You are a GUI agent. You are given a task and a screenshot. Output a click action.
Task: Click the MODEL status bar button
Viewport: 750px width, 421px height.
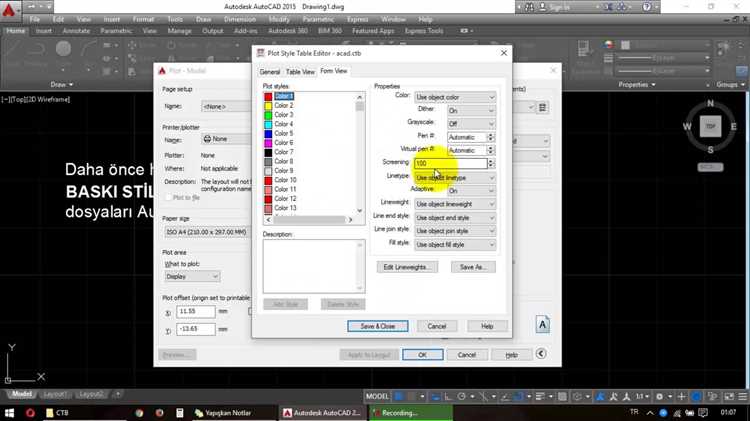377,396
